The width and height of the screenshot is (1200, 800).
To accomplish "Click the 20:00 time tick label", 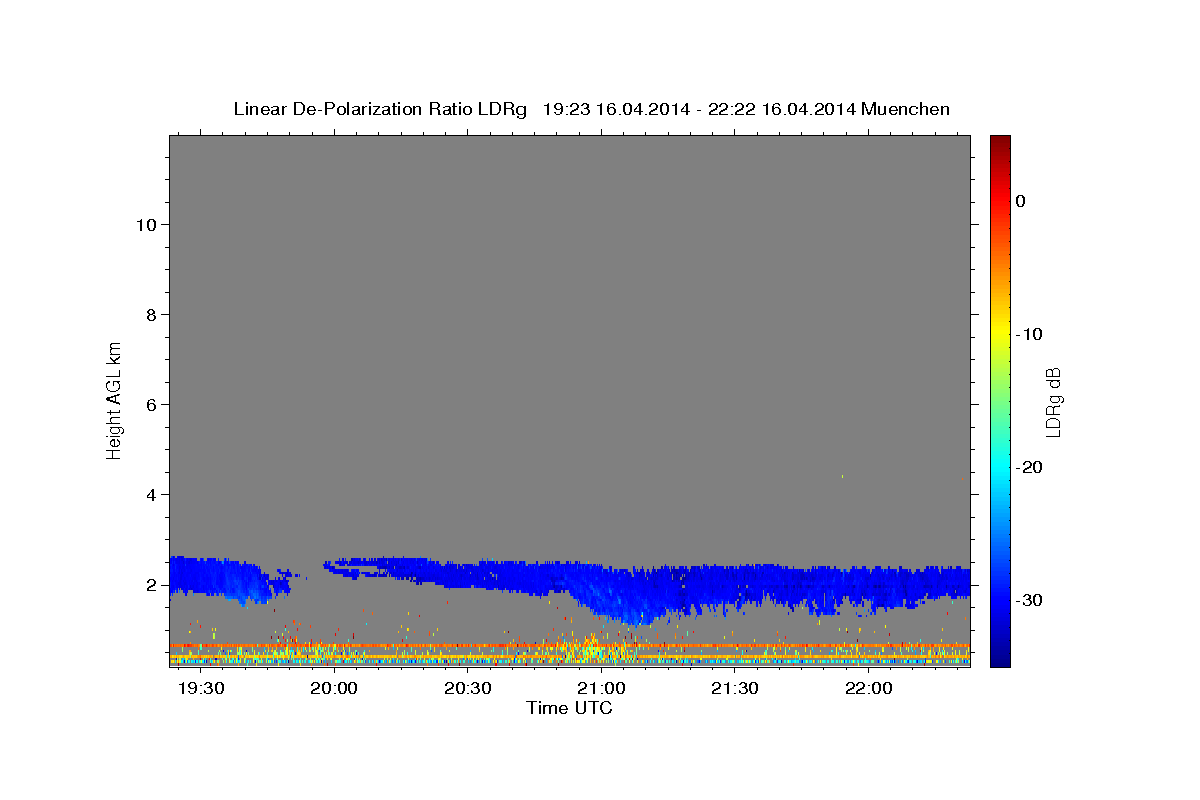I will [335, 689].
